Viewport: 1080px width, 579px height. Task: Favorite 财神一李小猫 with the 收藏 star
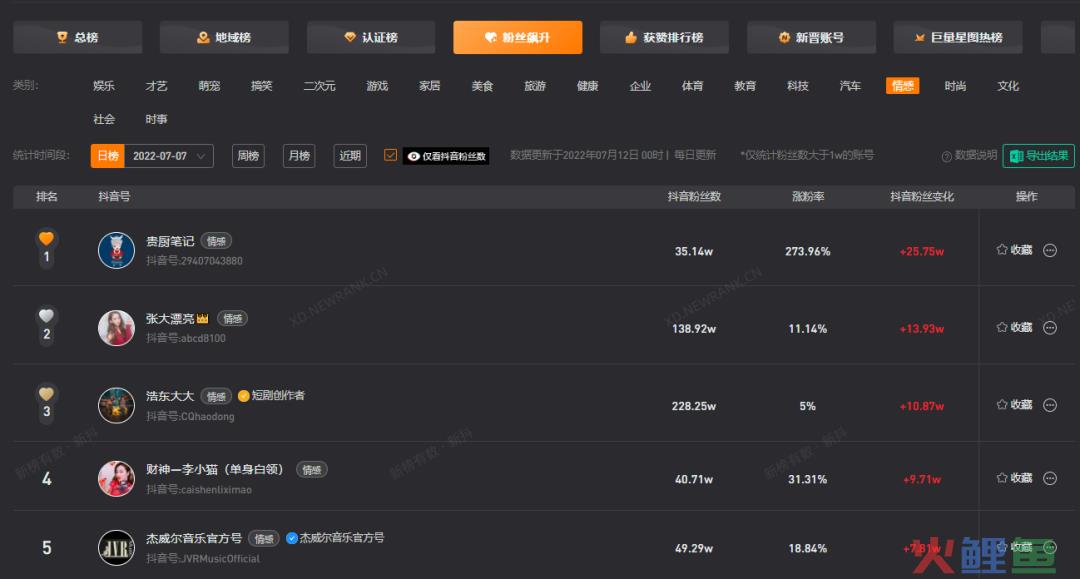click(x=1014, y=478)
